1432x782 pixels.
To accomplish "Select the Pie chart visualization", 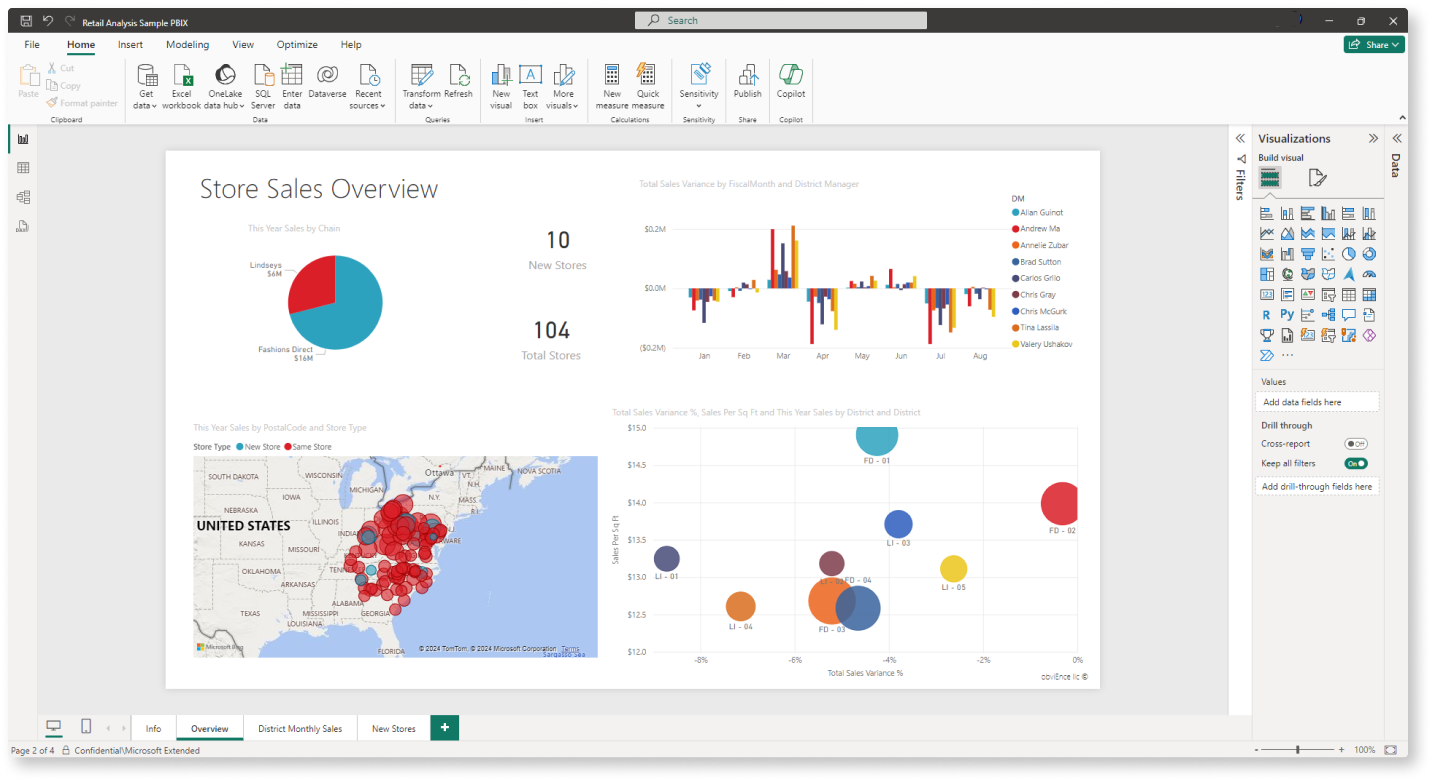I will (1349, 254).
